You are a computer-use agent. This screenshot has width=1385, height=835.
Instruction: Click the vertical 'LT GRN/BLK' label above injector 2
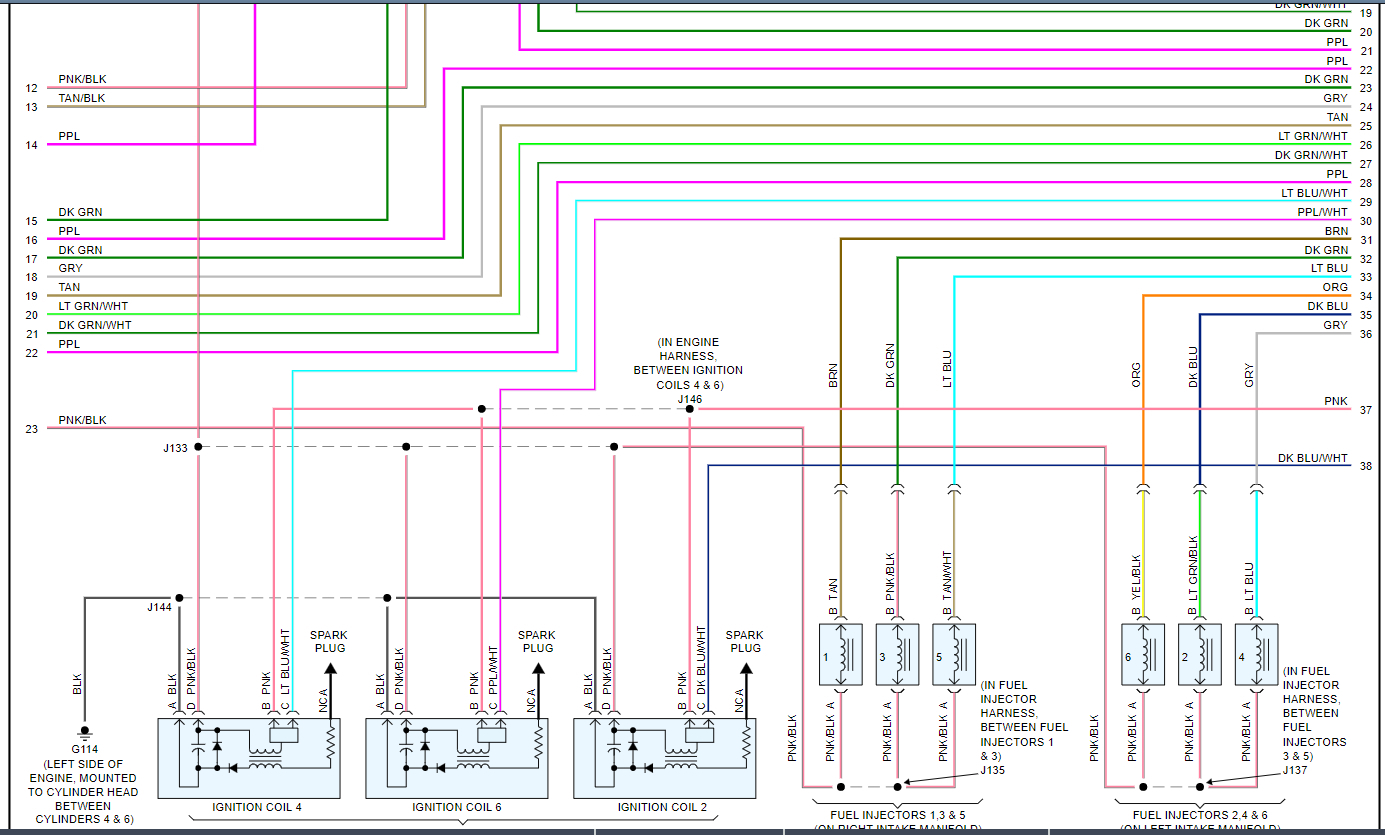[x=1192, y=570]
